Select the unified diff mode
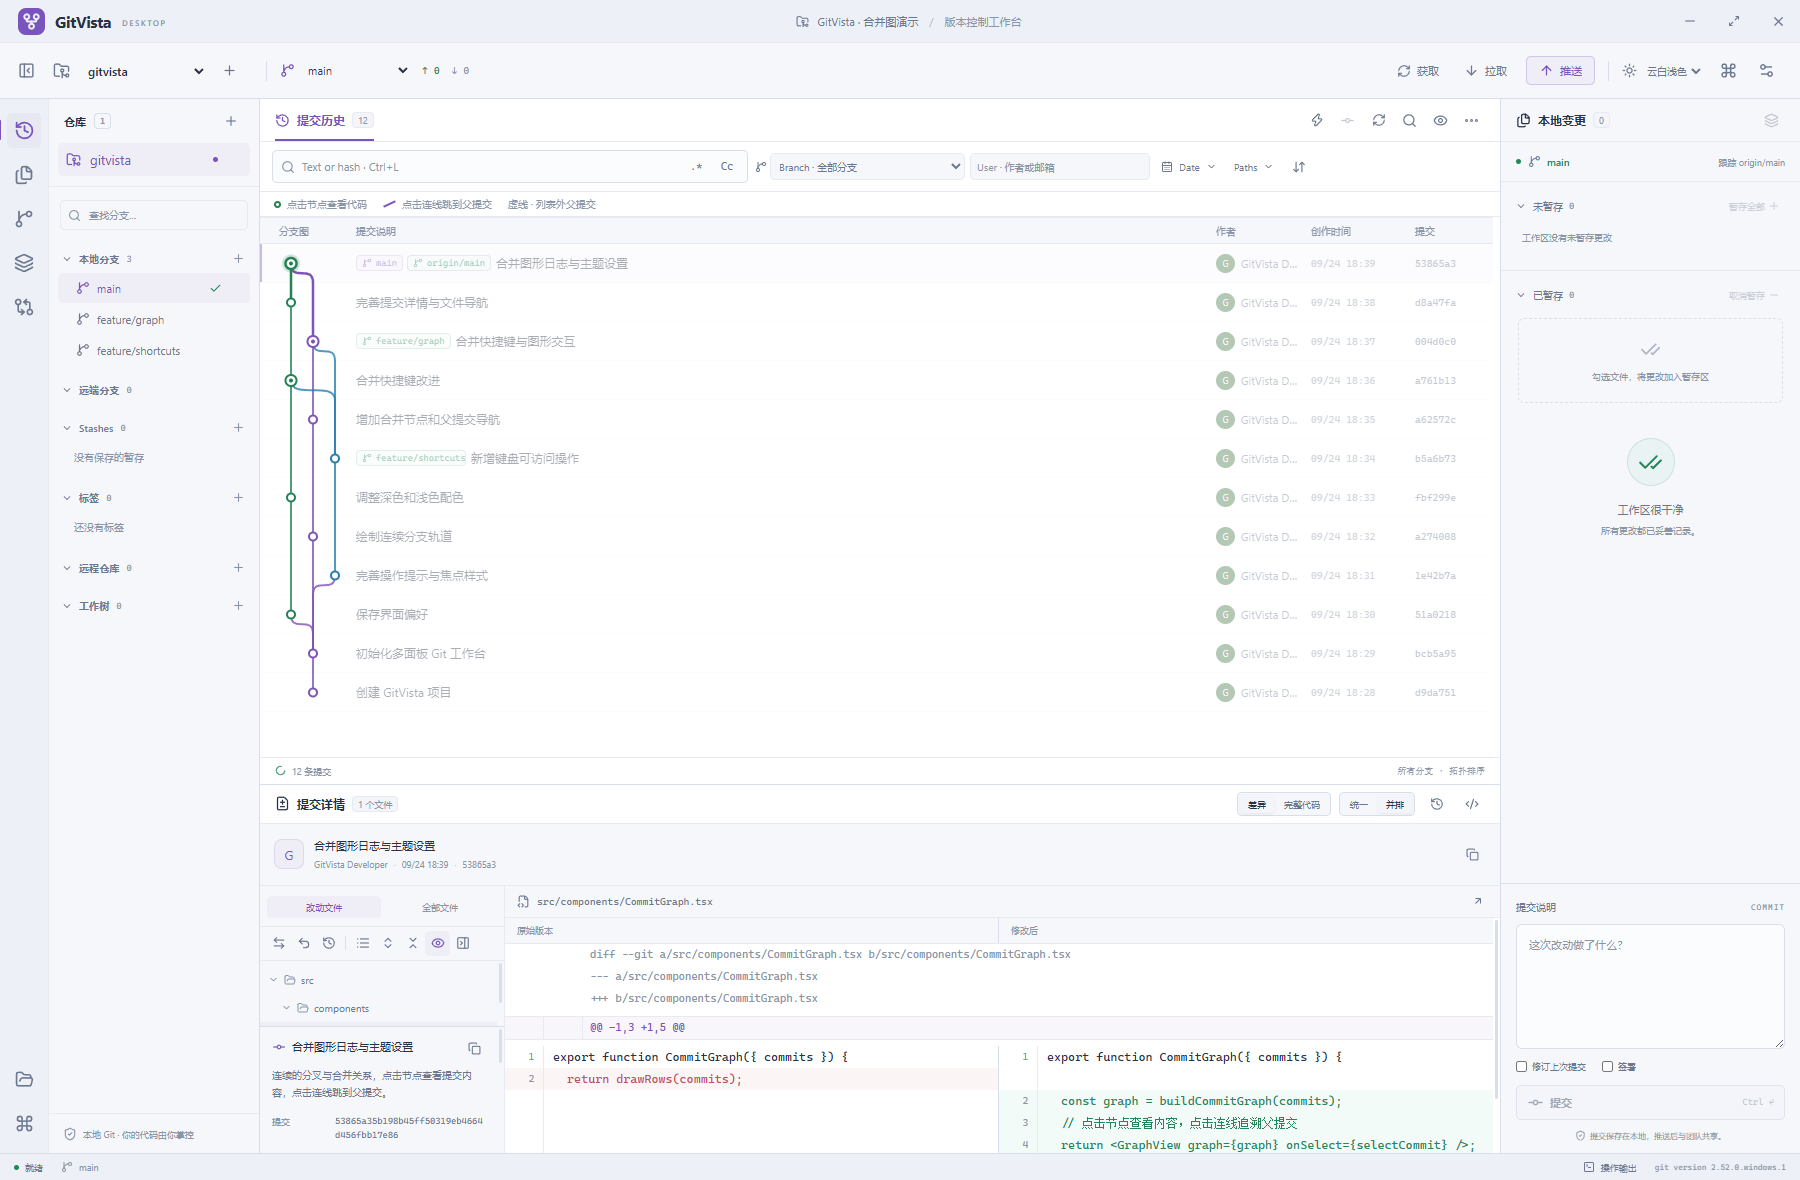The width and height of the screenshot is (1800, 1180). [1358, 804]
